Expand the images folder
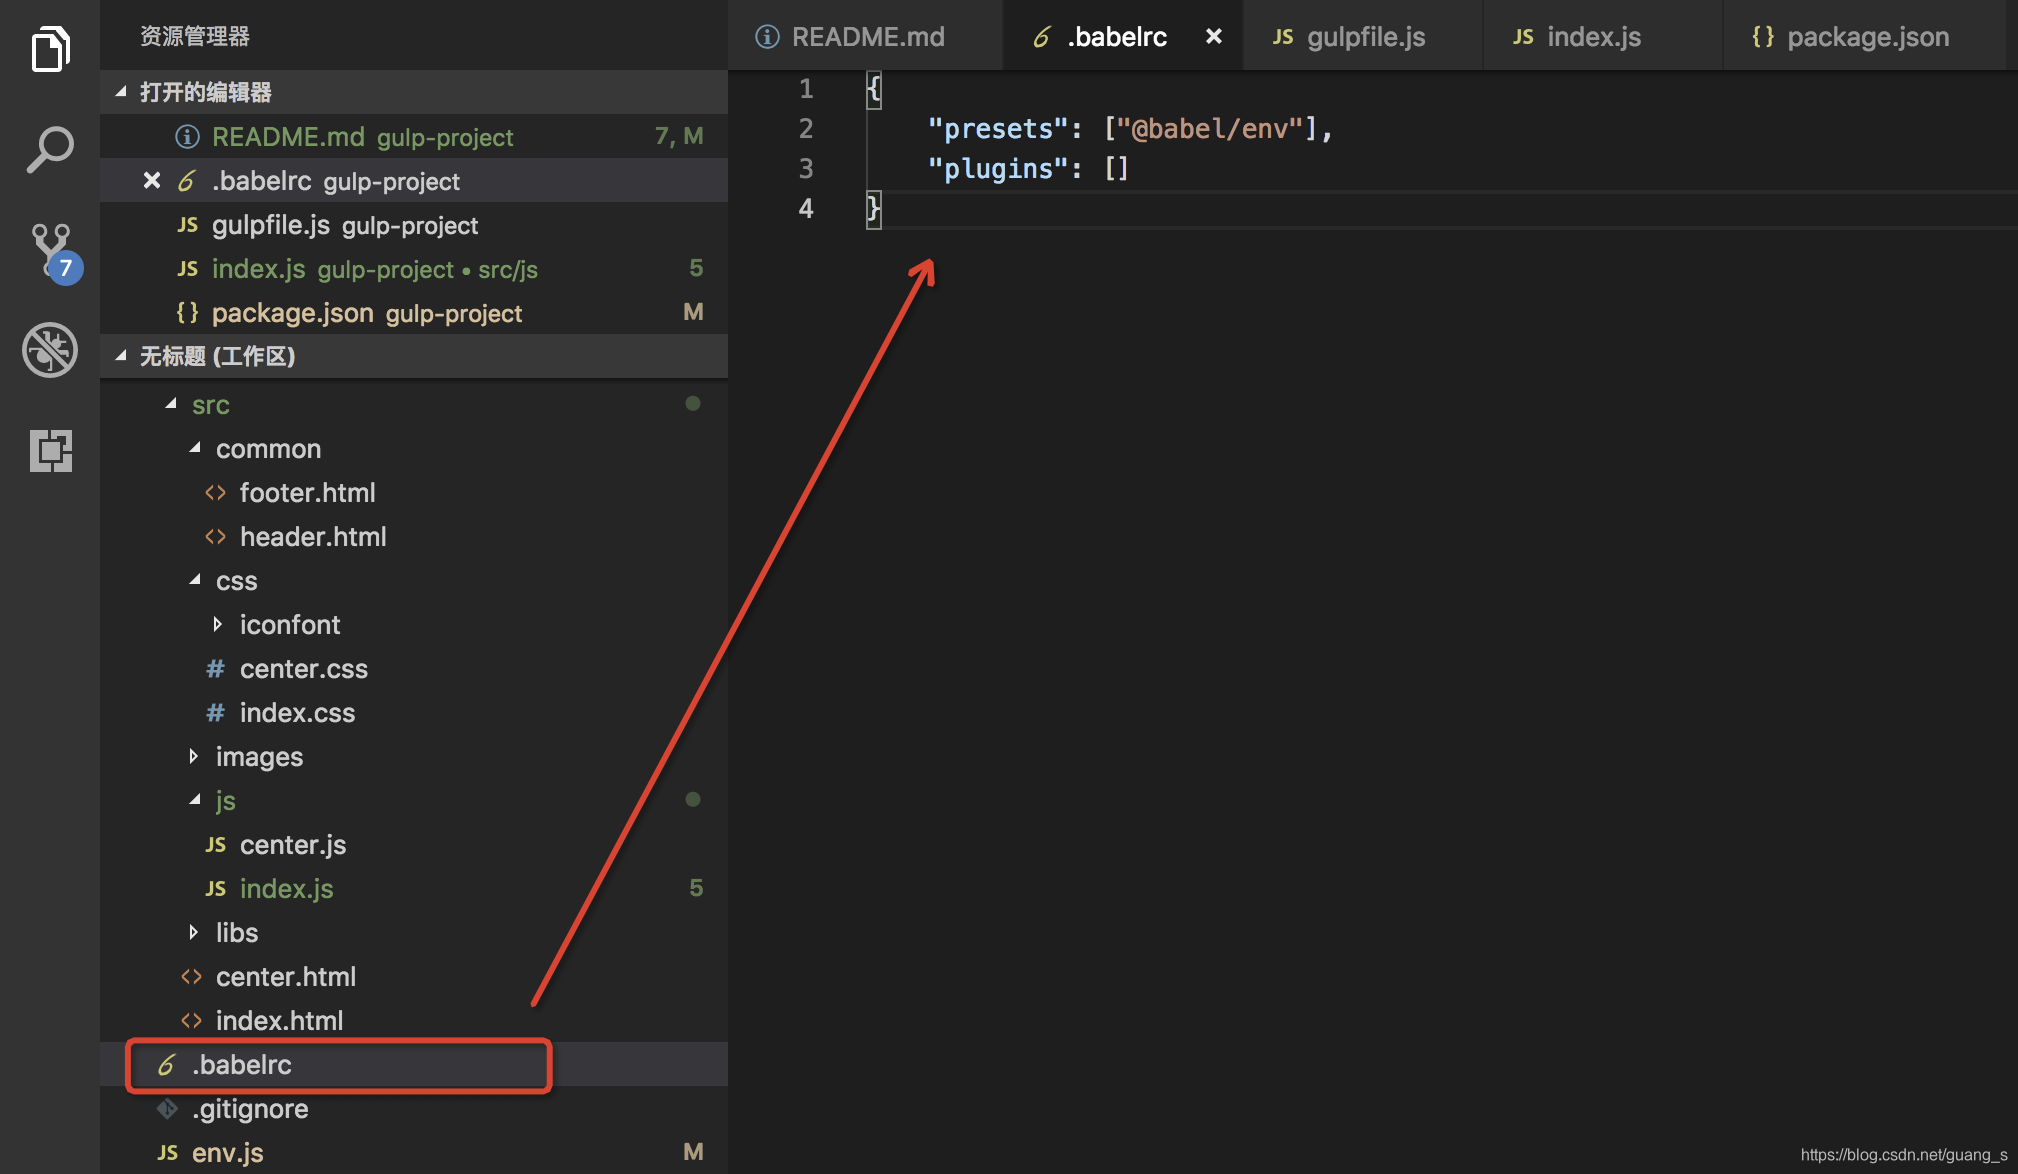The image size is (2018, 1174). pos(193,757)
